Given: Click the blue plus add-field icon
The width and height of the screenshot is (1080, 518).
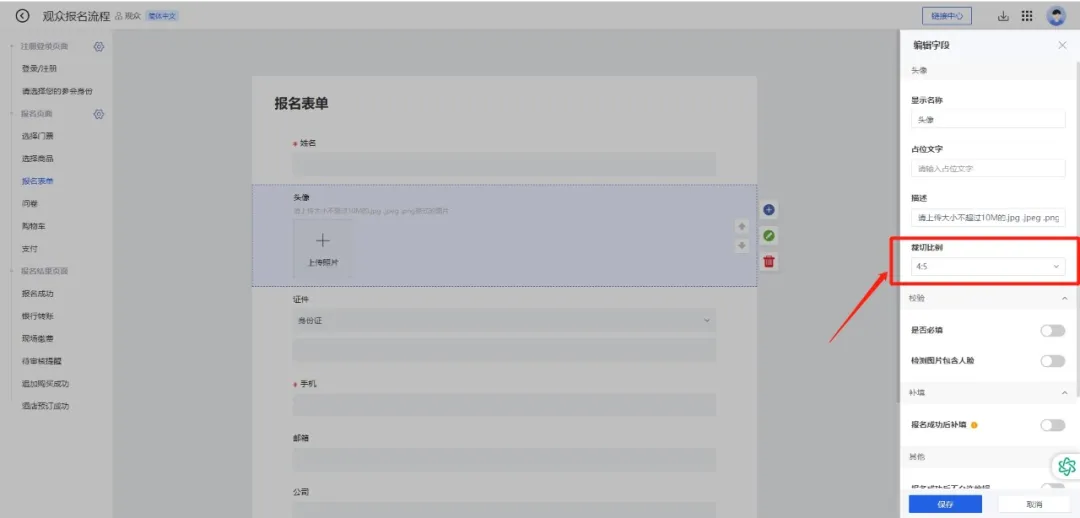Looking at the screenshot, I should (769, 210).
